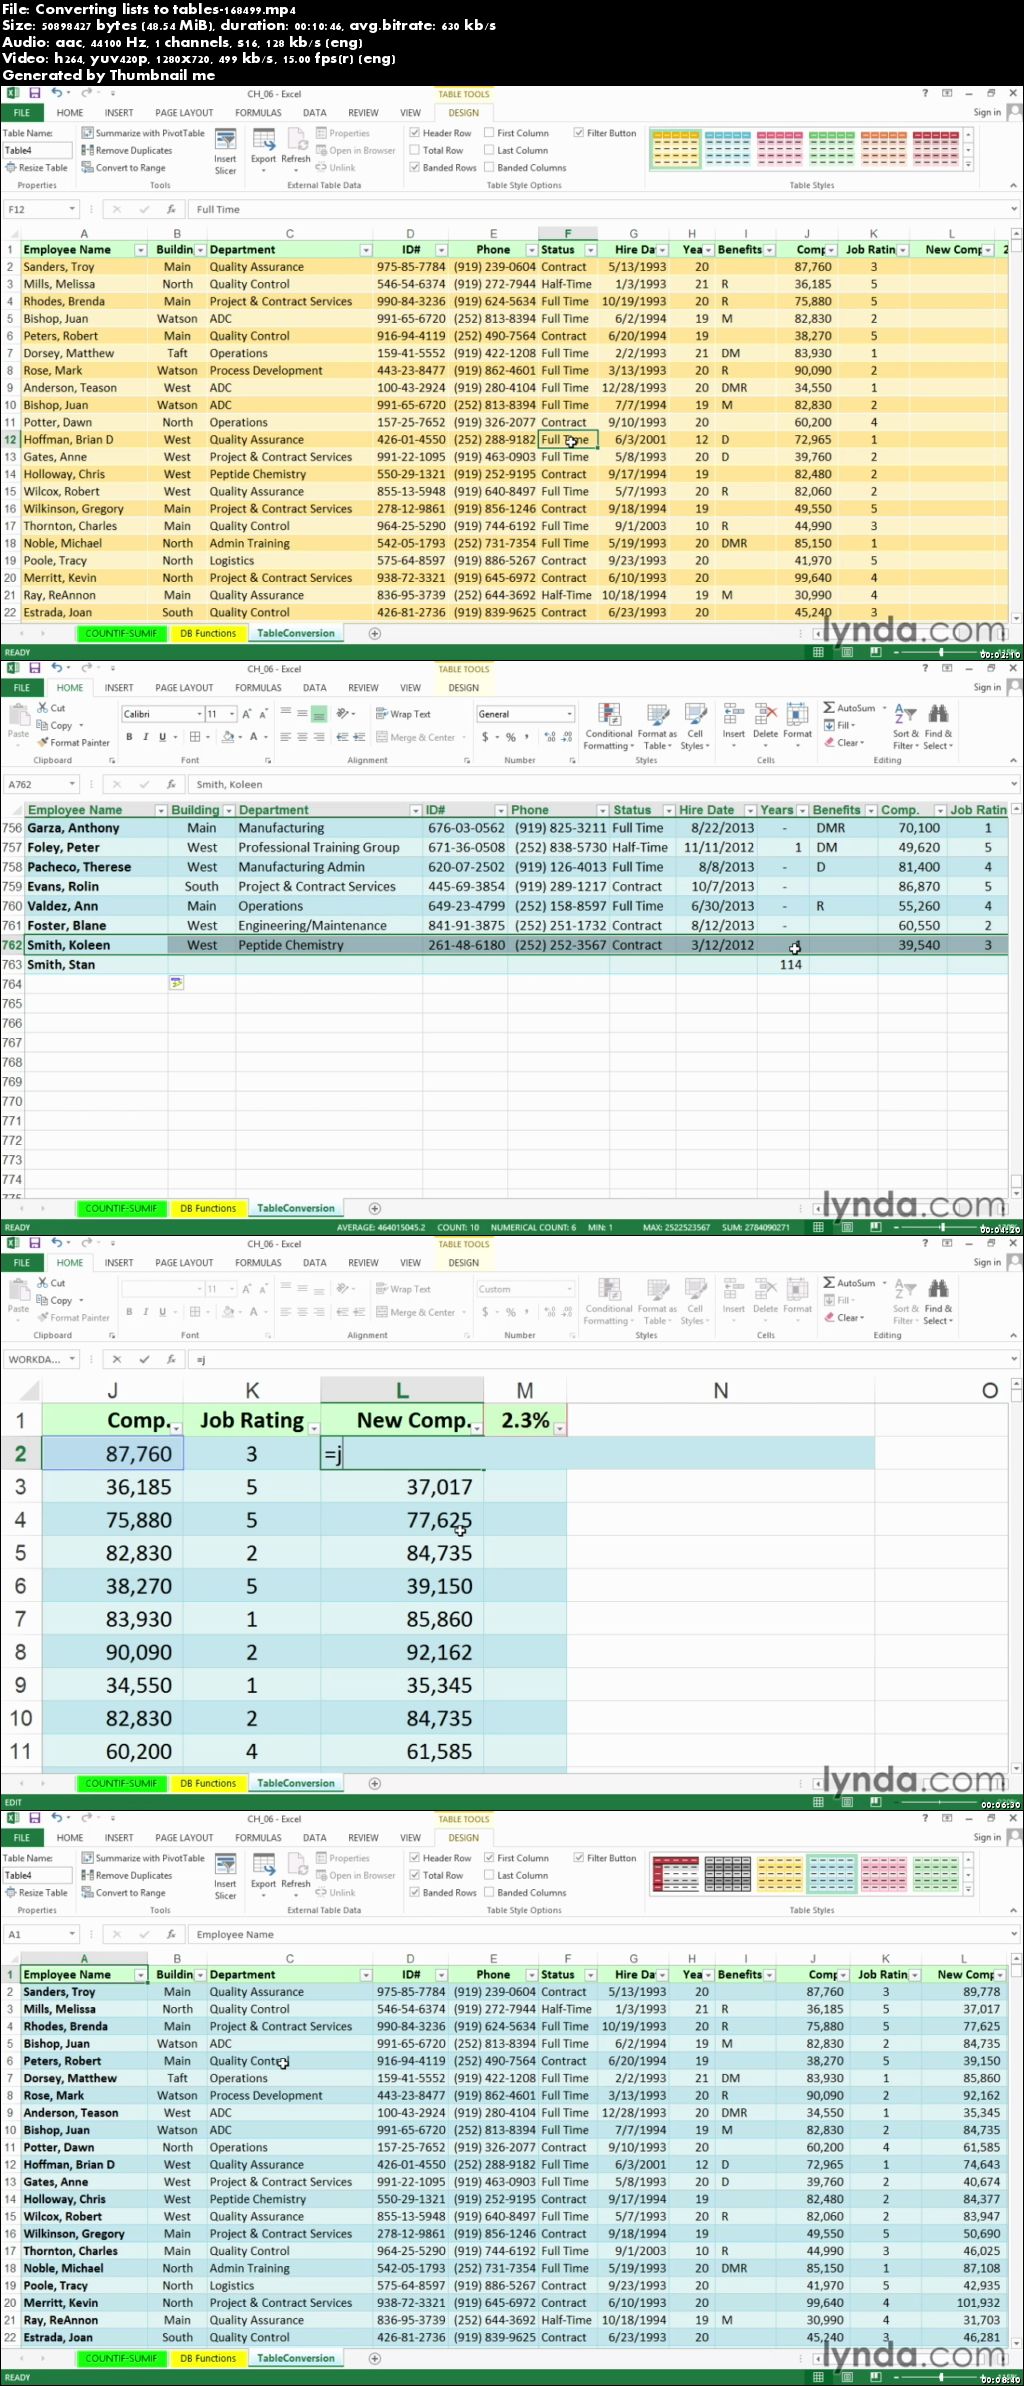Open Employee Name filter arrow in teal-table window

(x=140, y=1975)
